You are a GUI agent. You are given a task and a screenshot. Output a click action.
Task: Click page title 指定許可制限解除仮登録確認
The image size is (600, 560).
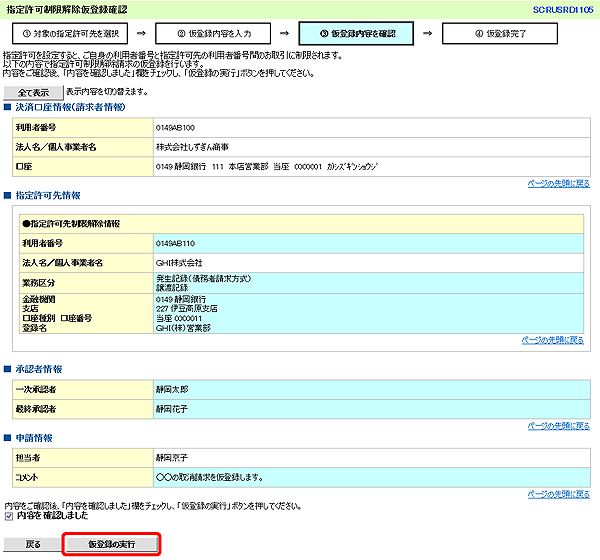point(67,10)
